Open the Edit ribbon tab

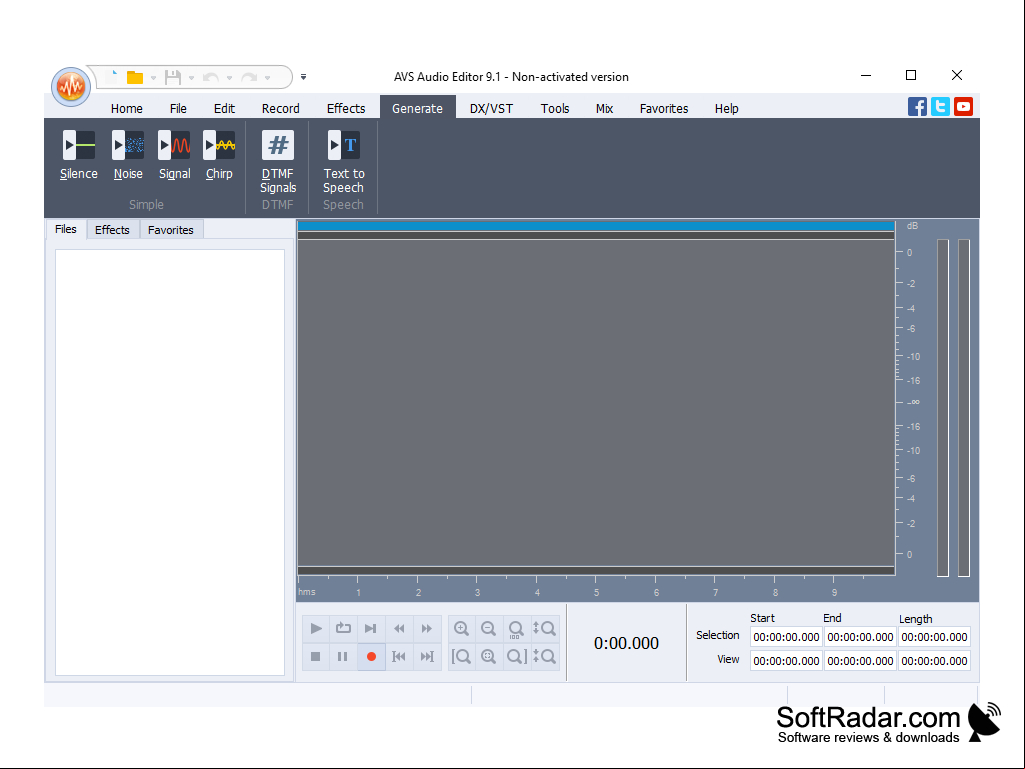[224, 109]
